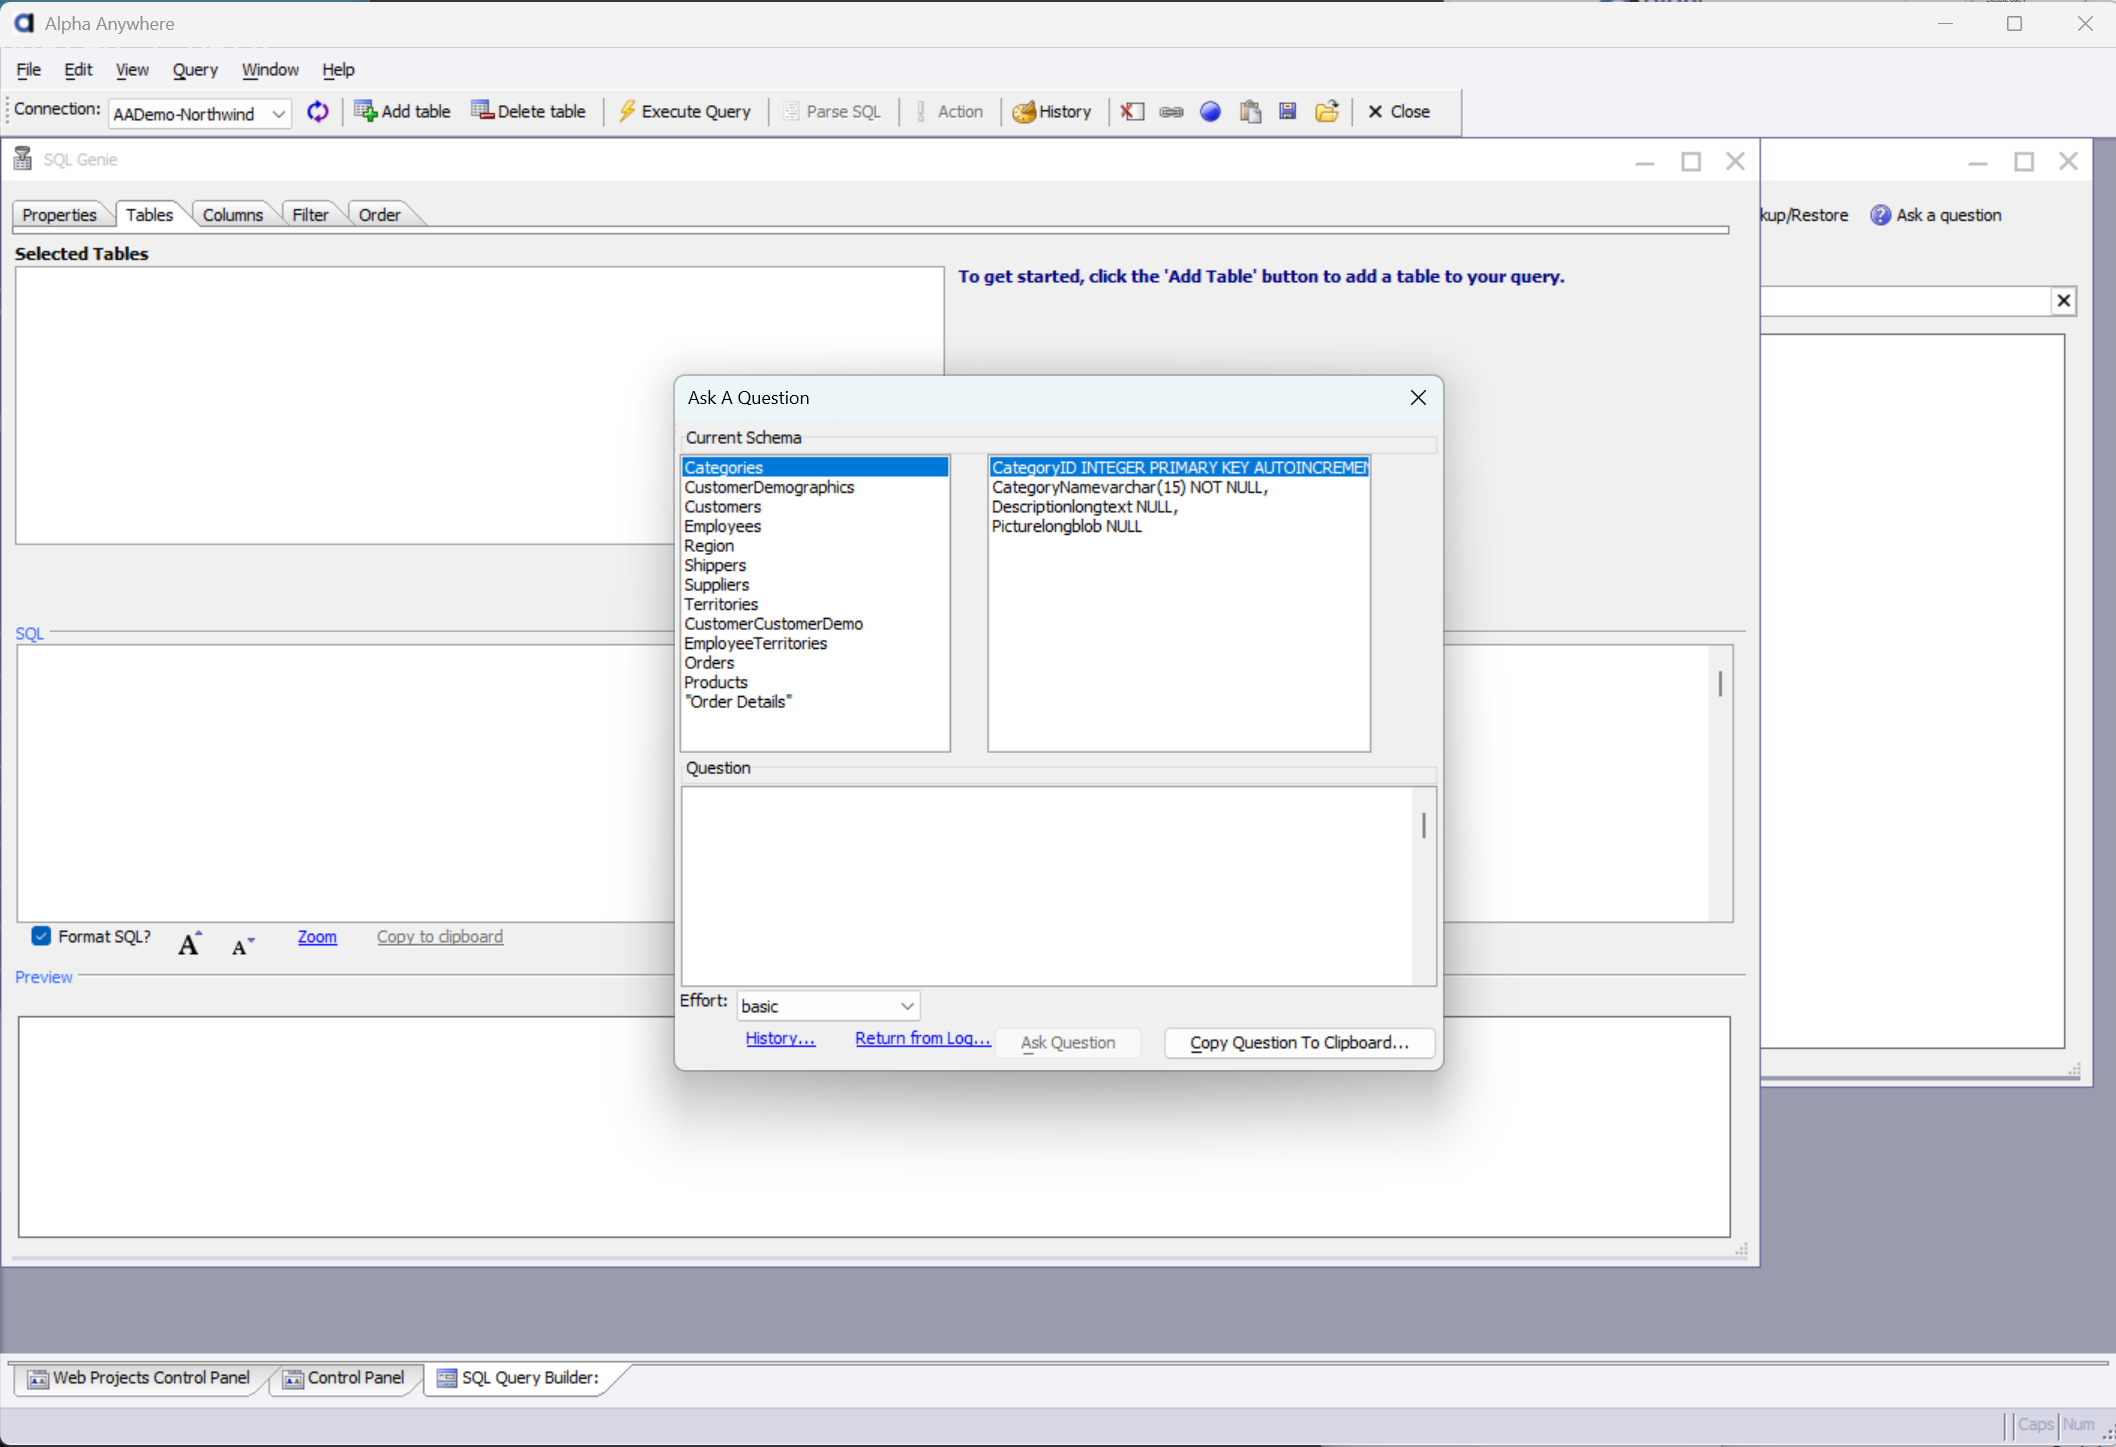Image resolution: width=2116 pixels, height=1447 pixels.
Task: Click the red X clear-query toolbar icon
Action: [x=1132, y=112]
